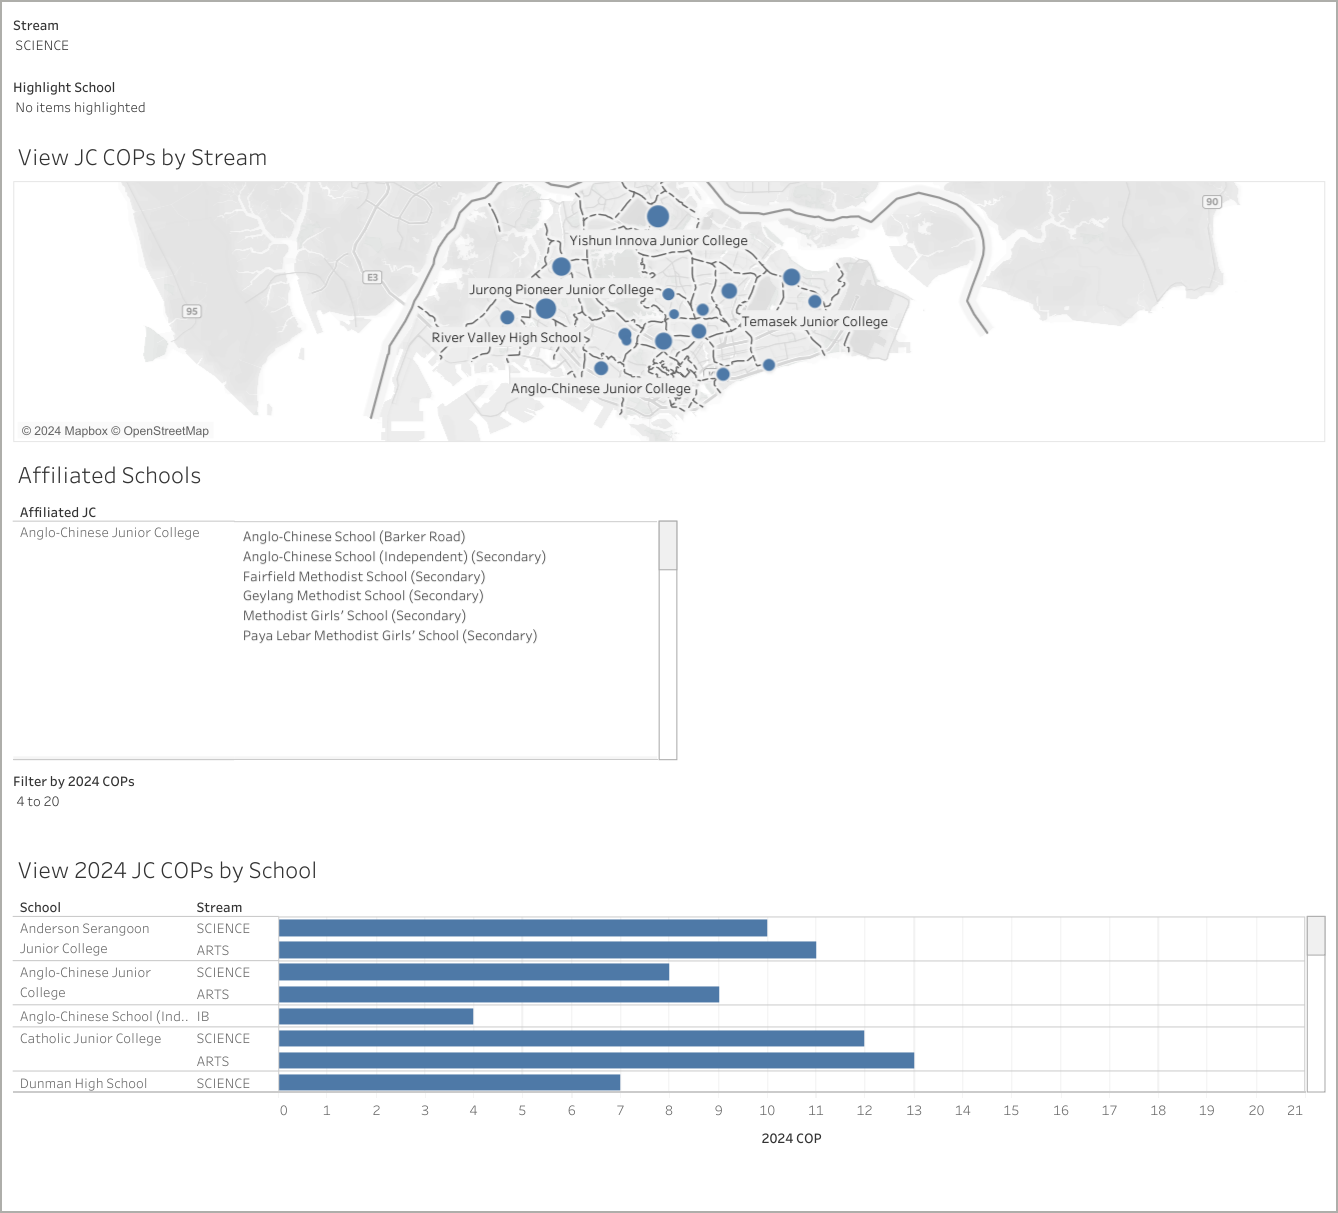The width and height of the screenshot is (1338, 1213).
Task: Click the route 95 road shield on map
Action: [192, 311]
